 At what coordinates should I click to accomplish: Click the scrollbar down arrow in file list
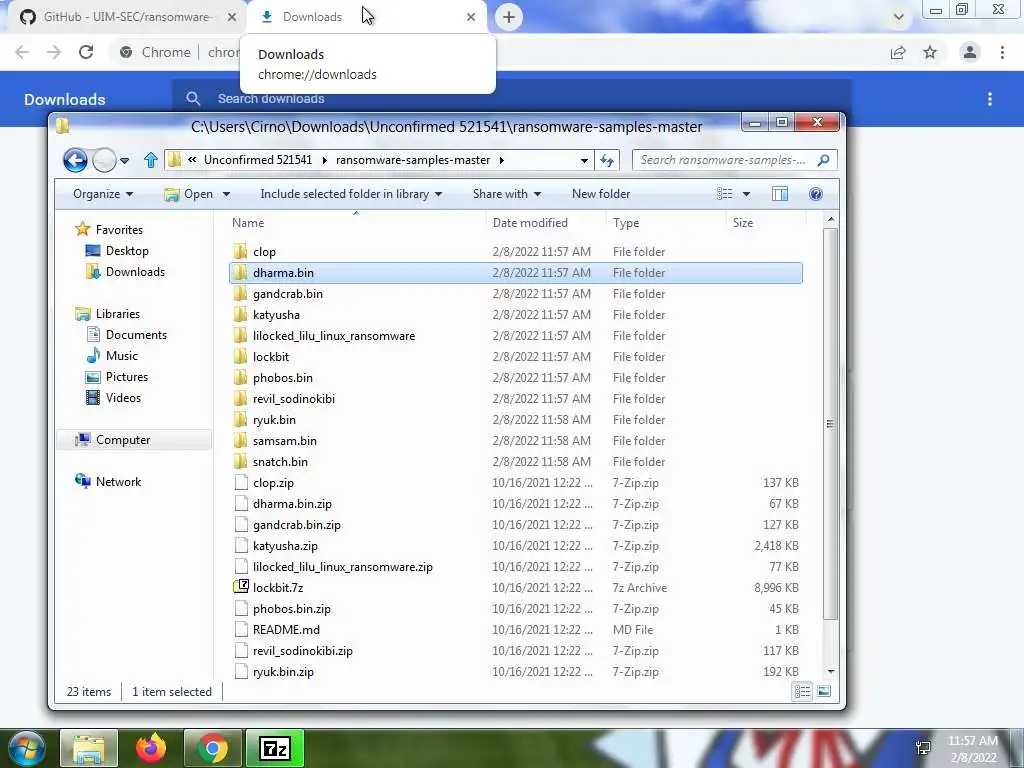pyautogui.click(x=831, y=671)
